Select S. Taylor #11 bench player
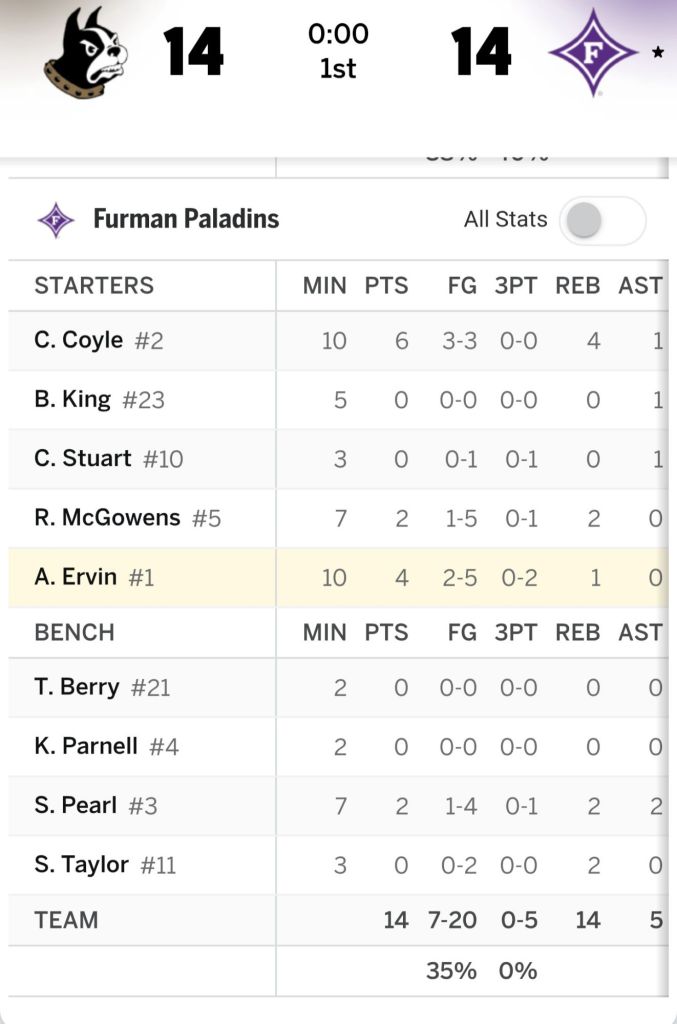The height and width of the screenshot is (1024, 677). (105, 864)
